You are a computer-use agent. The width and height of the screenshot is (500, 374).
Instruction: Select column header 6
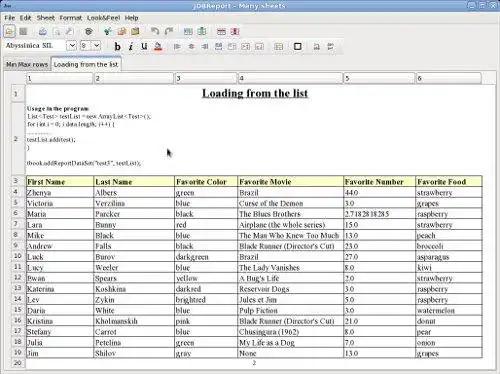pos(449,78)
